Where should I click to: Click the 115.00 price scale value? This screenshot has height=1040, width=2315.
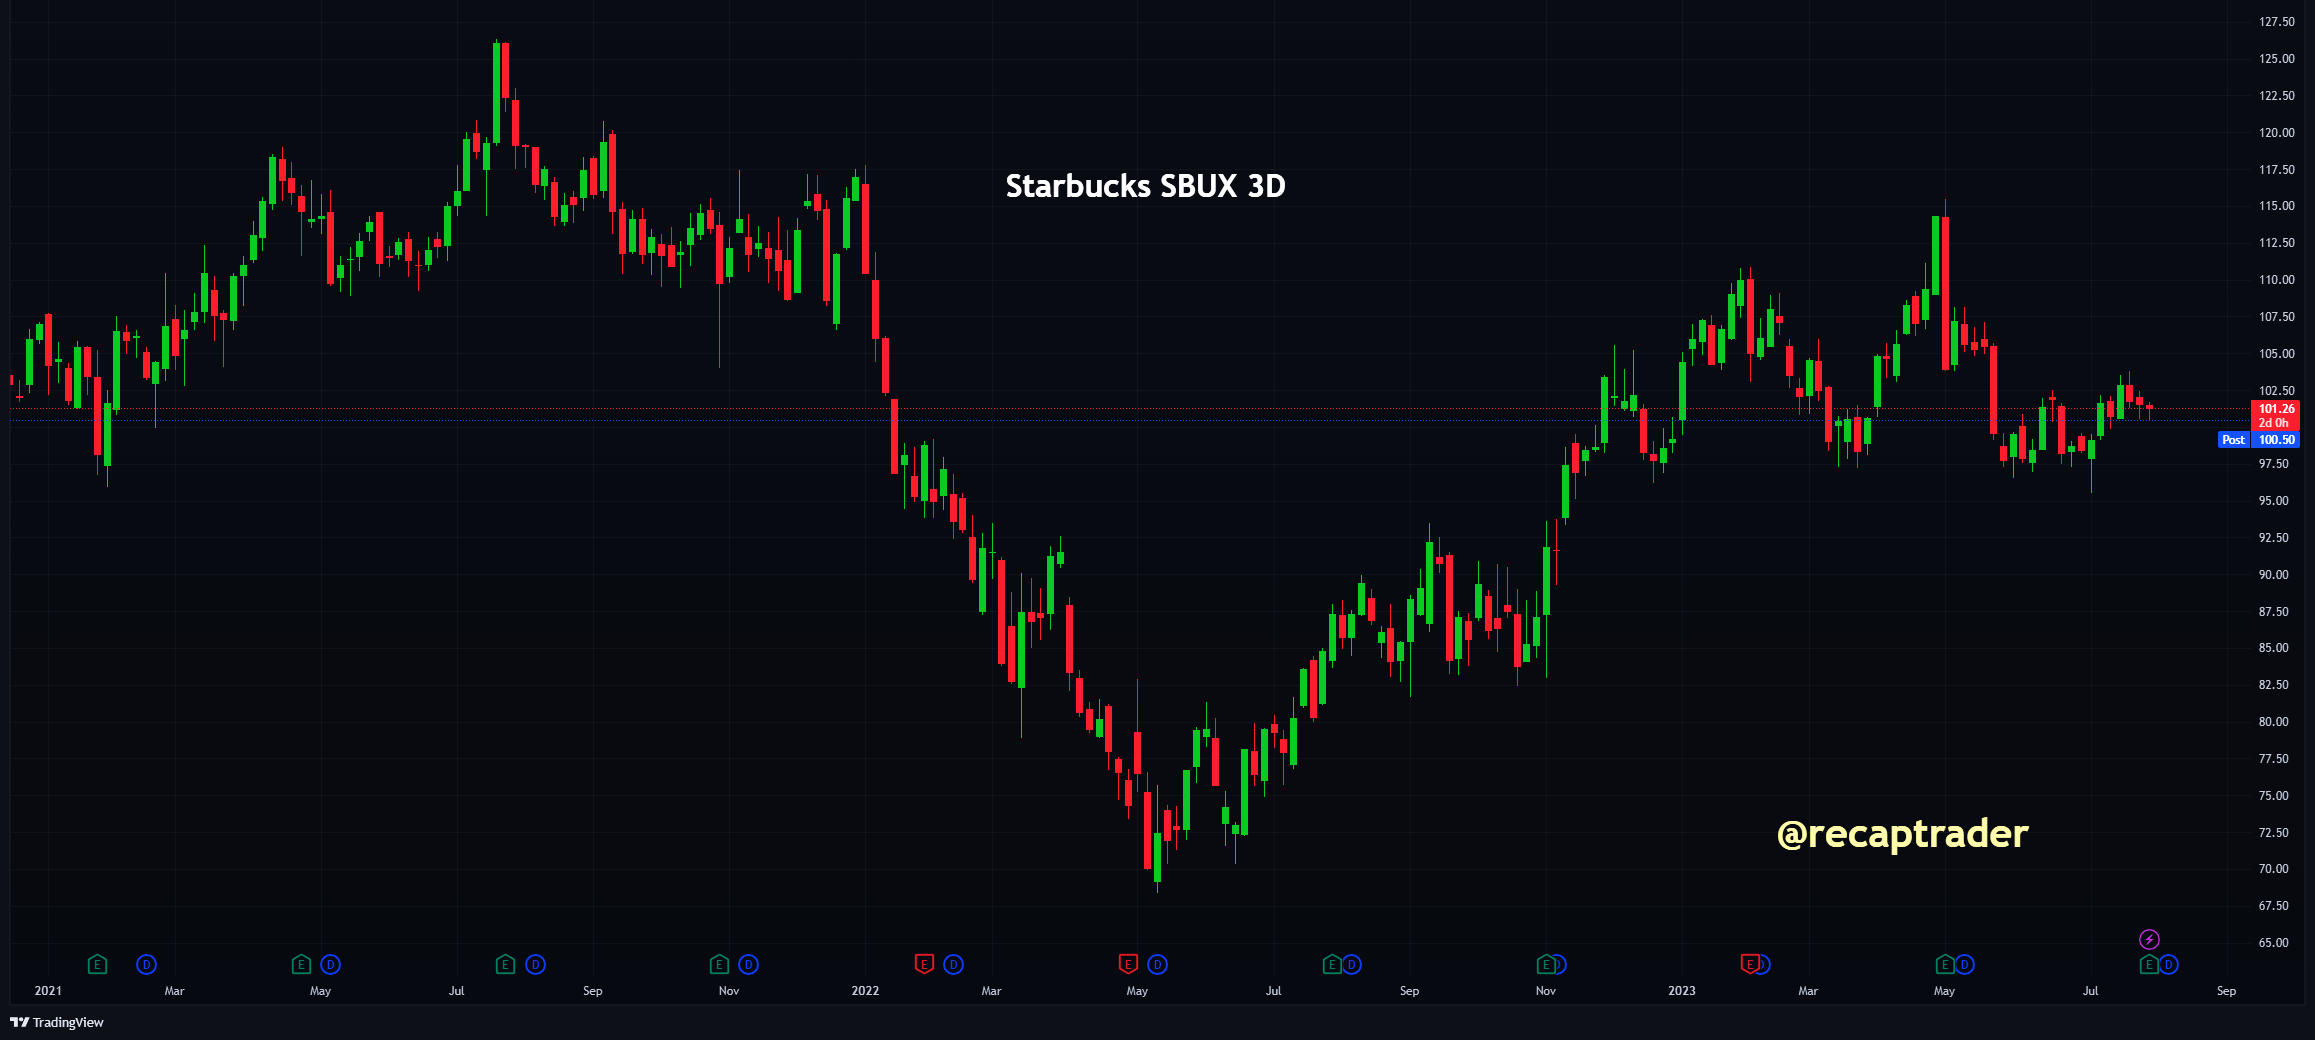click(2276, 206)
